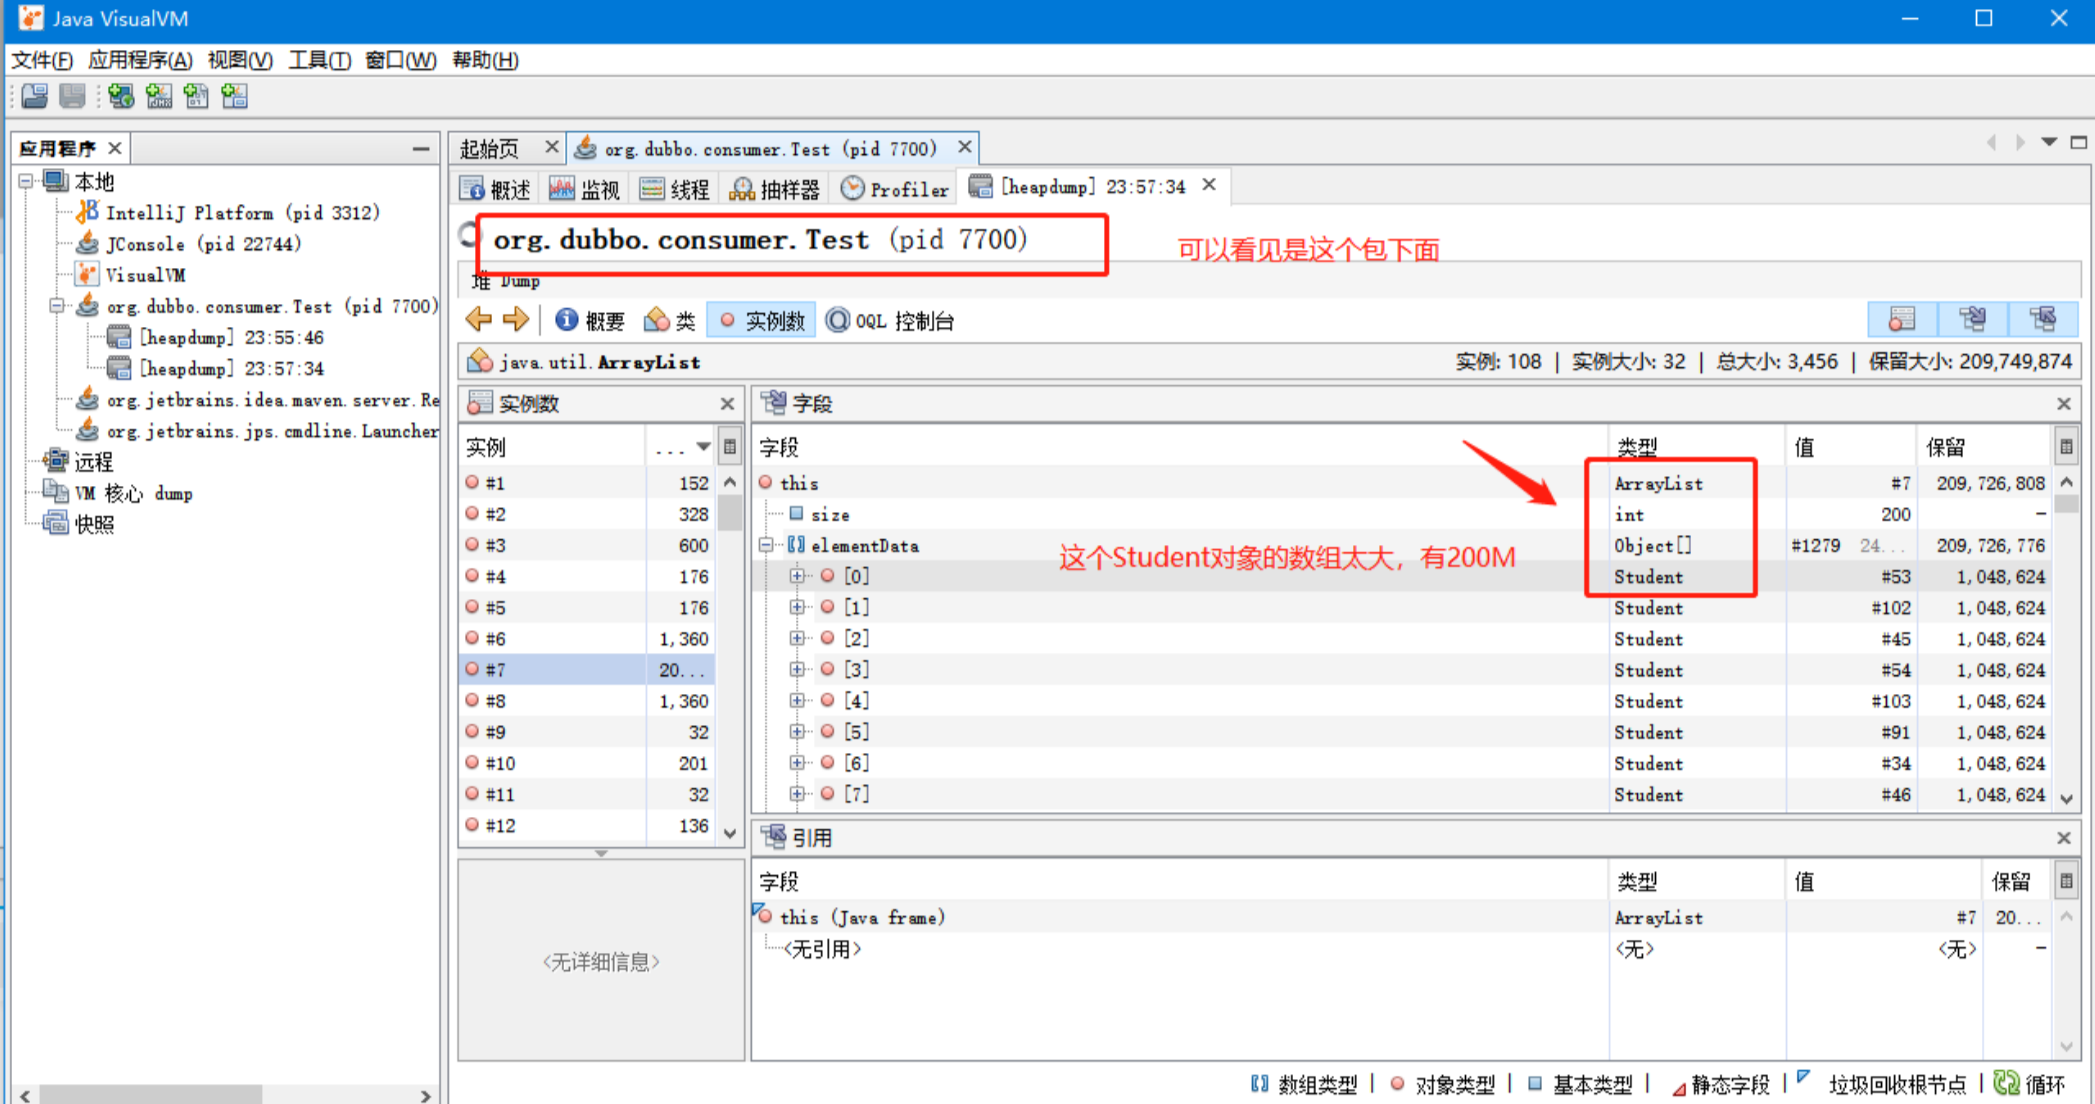Click the last view button at far right of heap toolbar
Image resolution: width=2095 pixels, height=1104 pixels.
[x=2043, y=320]
